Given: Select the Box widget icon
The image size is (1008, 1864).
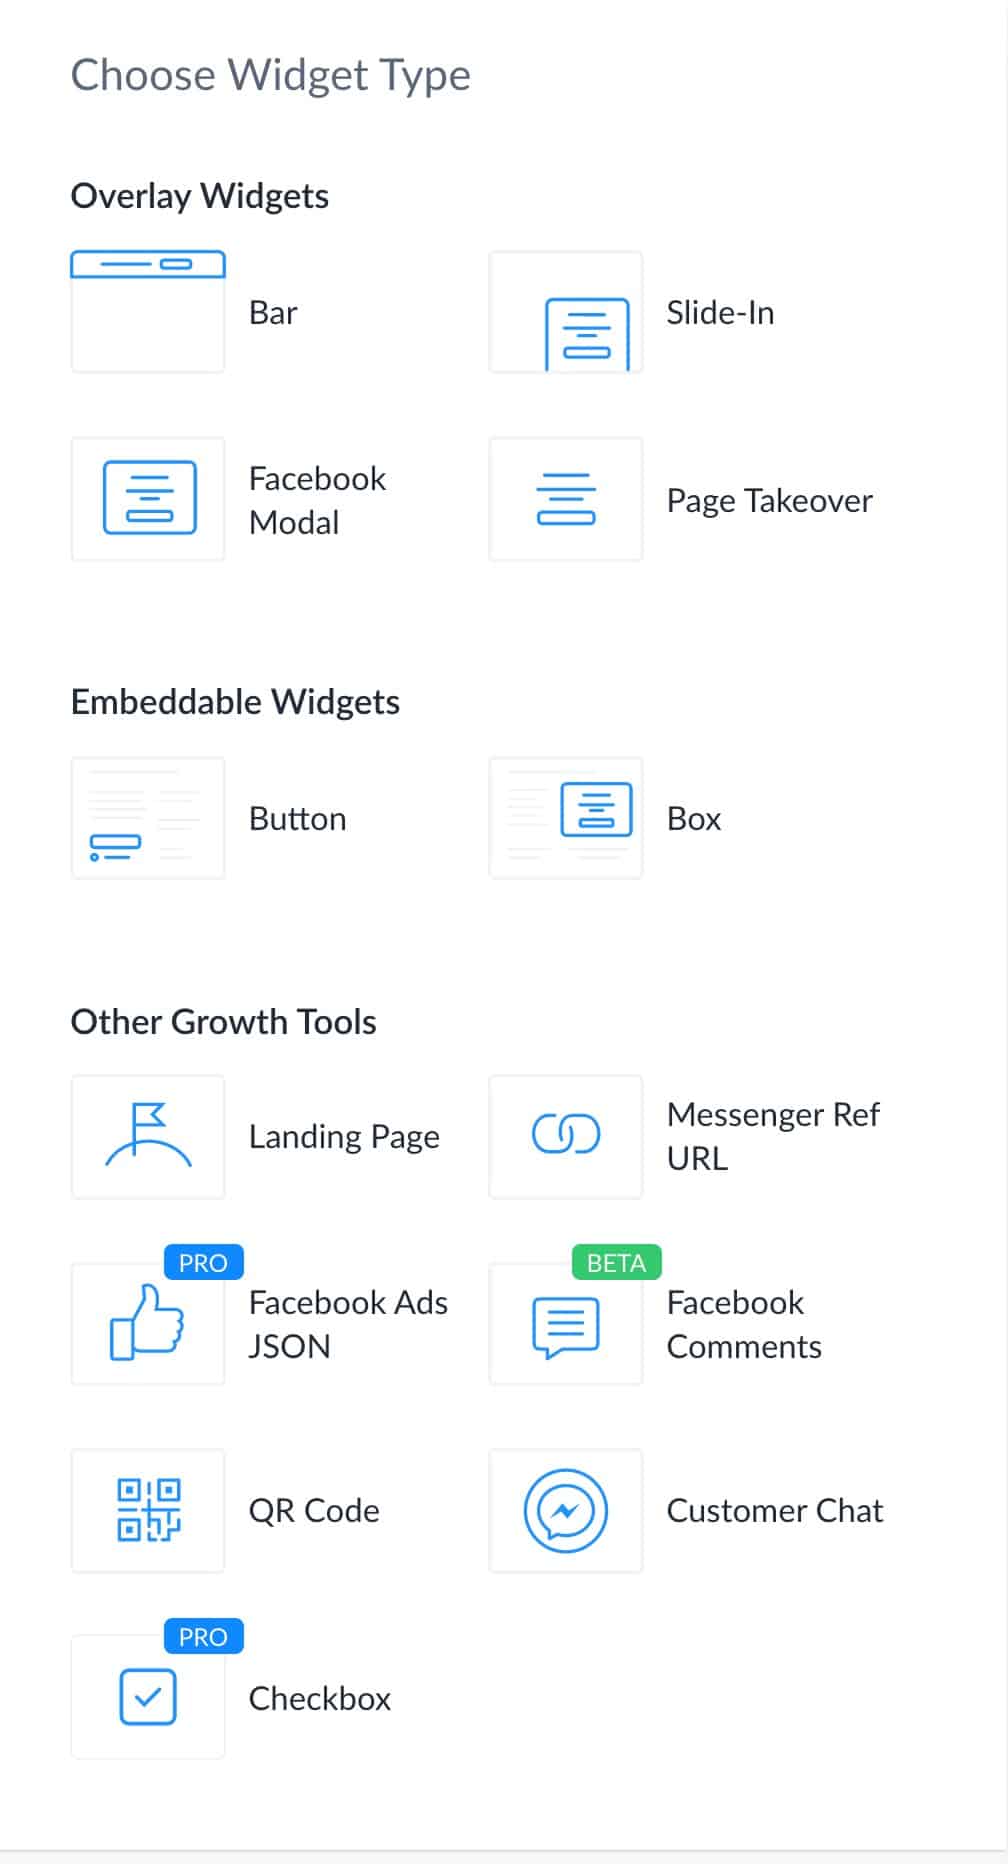Looking at the screenshot, I should 566,818.
